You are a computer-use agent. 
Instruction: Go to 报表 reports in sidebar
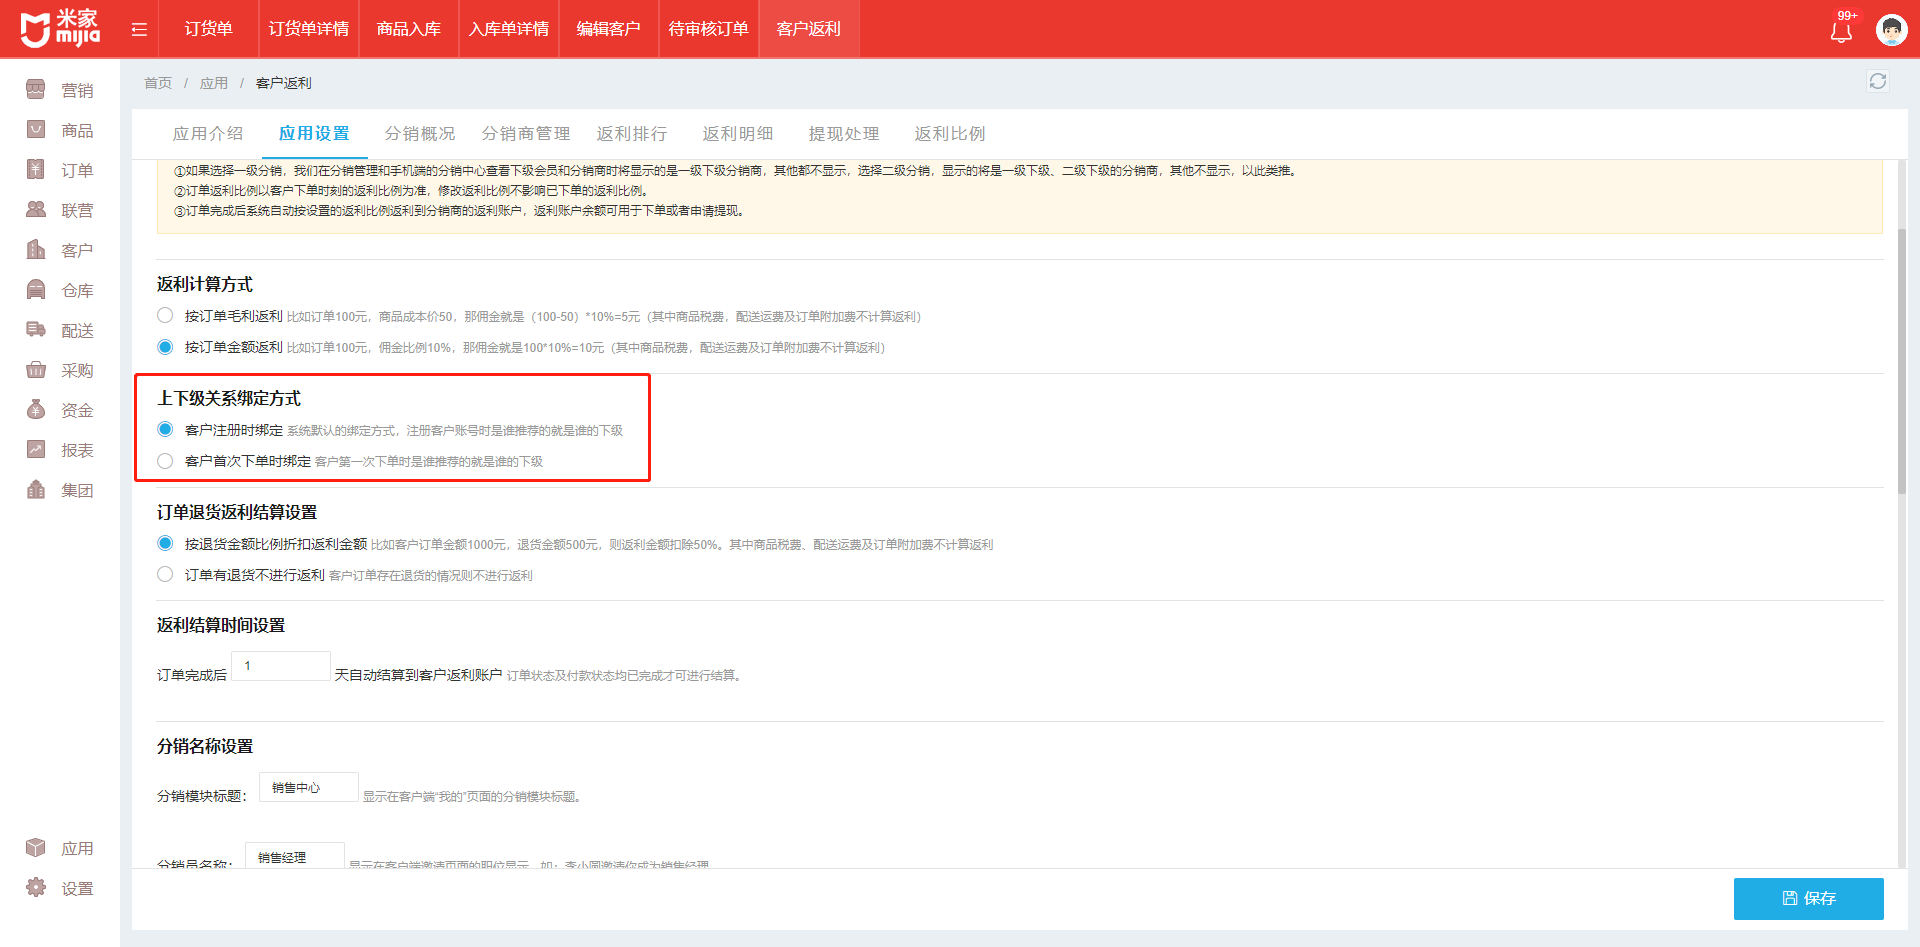click(x=60, y=451)
